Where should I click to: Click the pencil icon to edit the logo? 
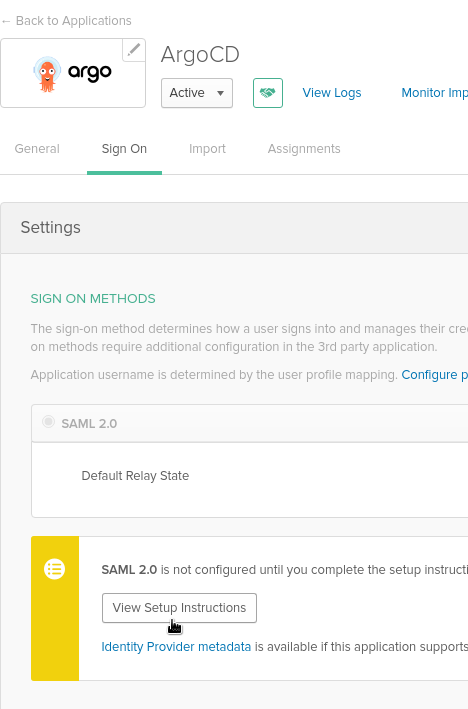pyautogui.click(x=134, y=50)
